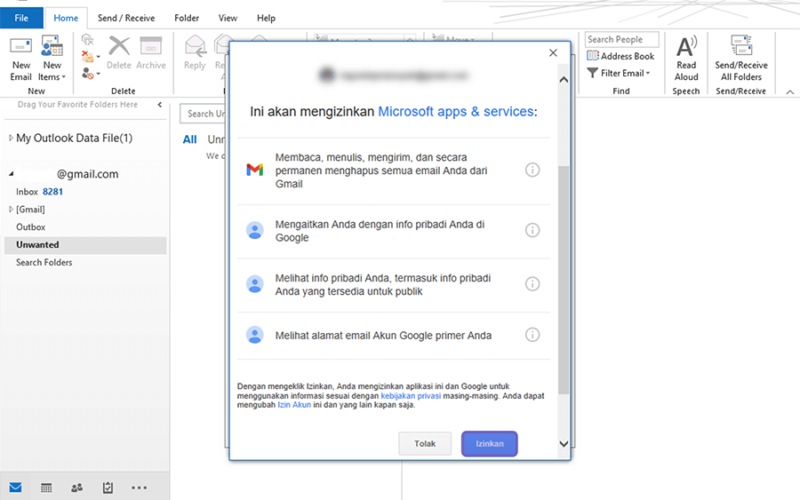
Task: Switch to Tasks view icon
Action: coord(108,488)
